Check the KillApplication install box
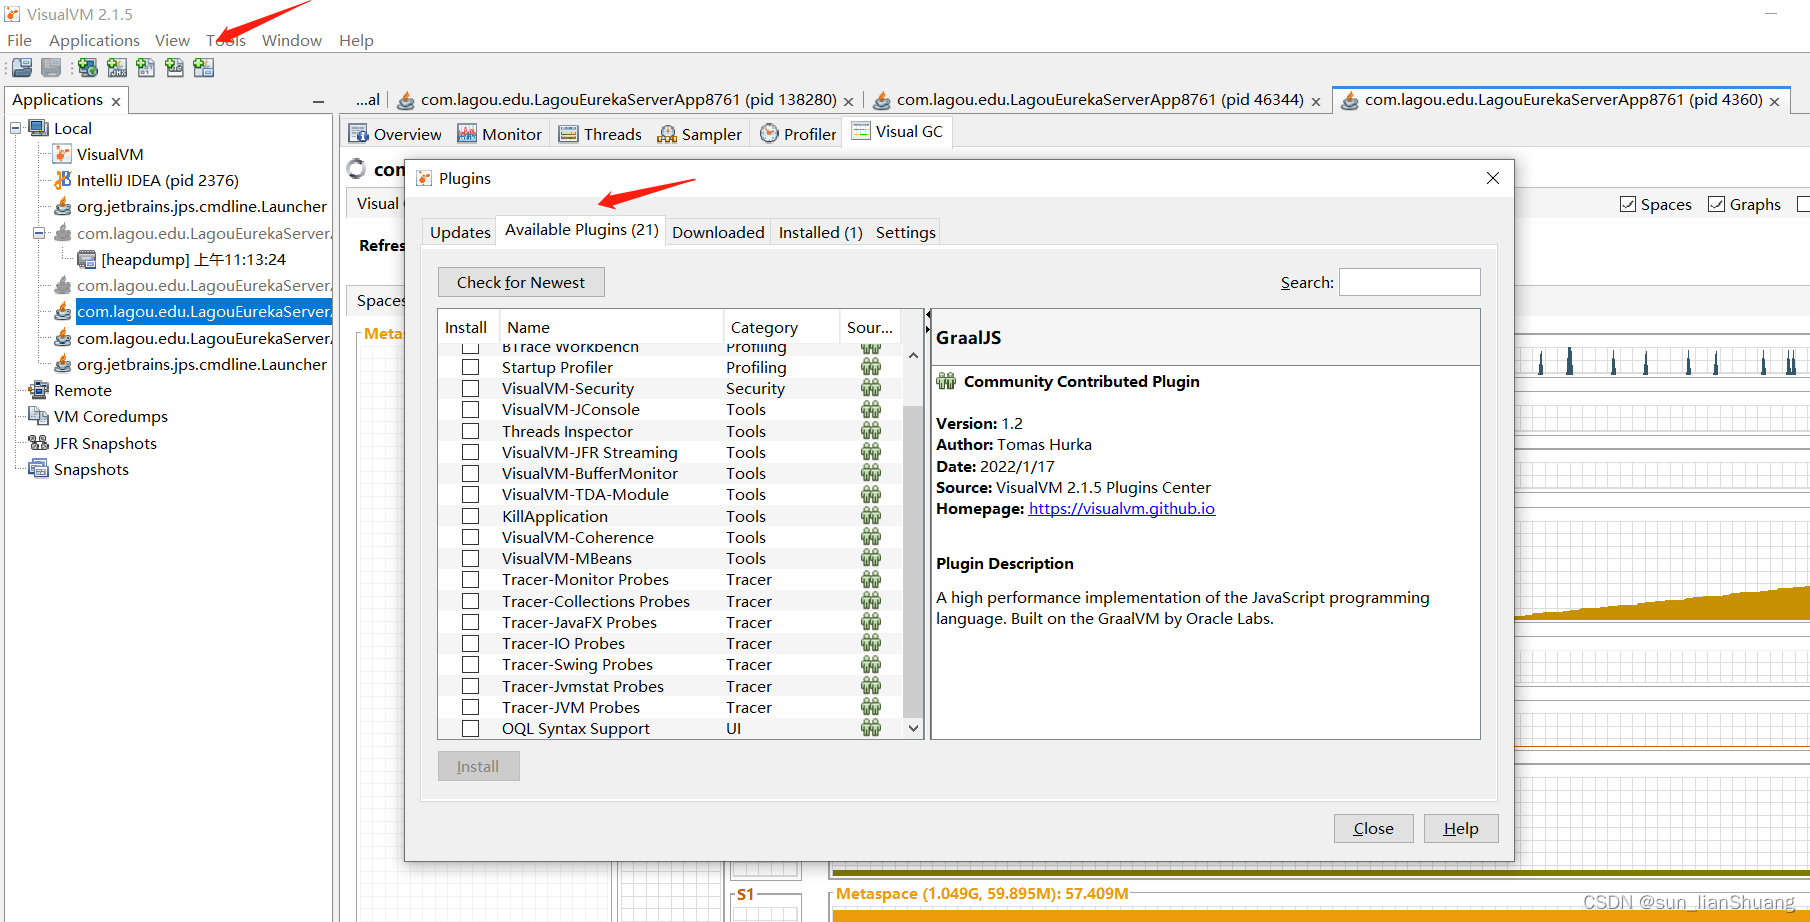Screen dimensions: 1810x922 click(470, 516)
